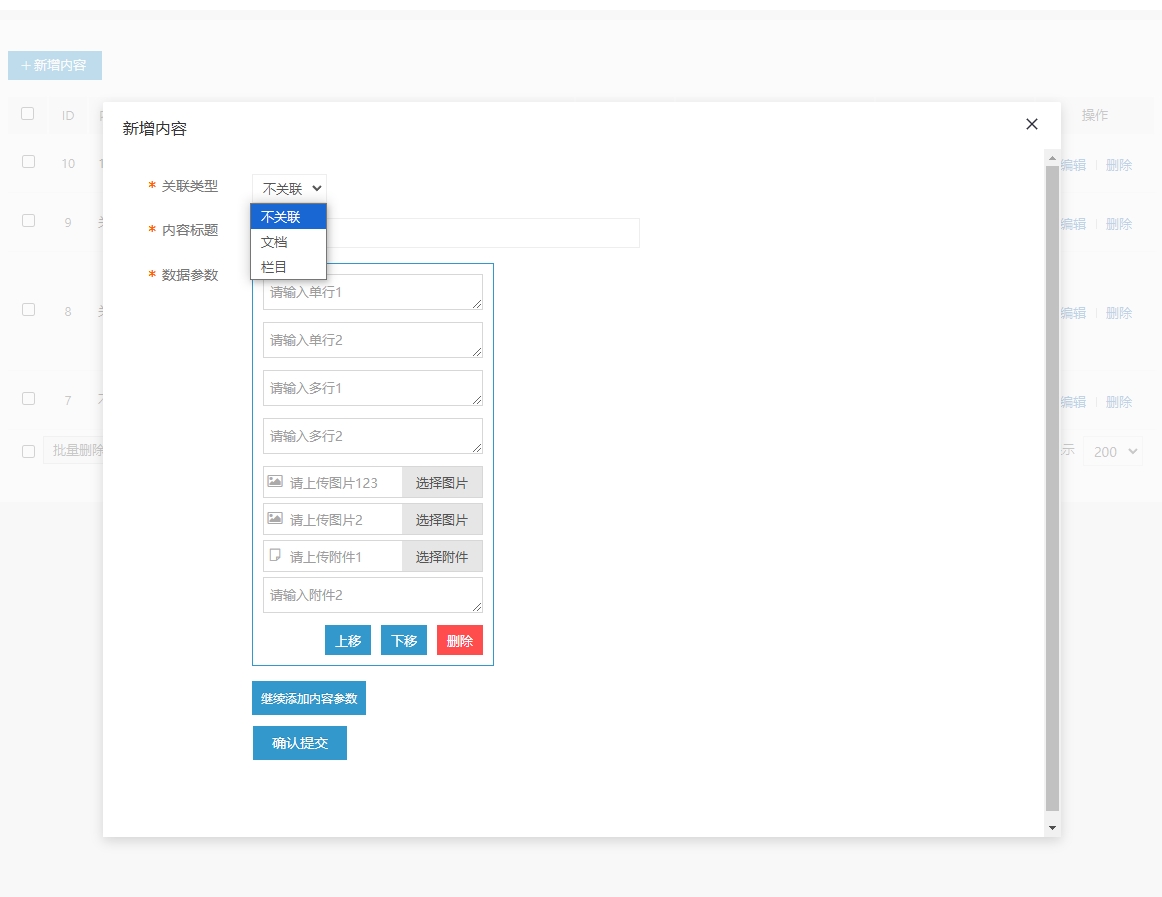Click the image icon beside 请上传图片123
1162x897 pixels.
point(275,481)
